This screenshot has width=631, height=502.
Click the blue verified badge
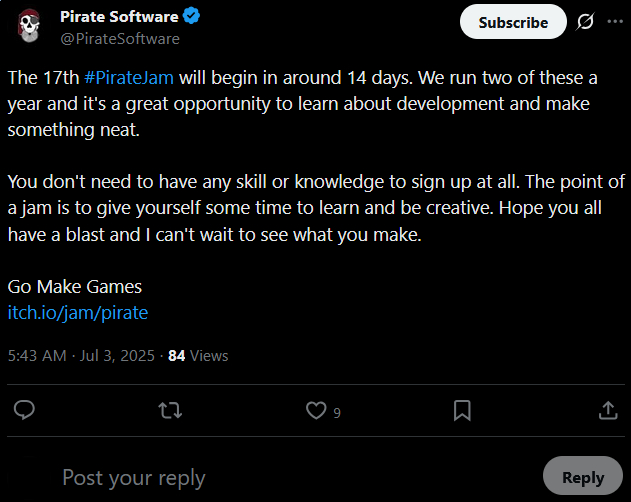click(191, 16)
